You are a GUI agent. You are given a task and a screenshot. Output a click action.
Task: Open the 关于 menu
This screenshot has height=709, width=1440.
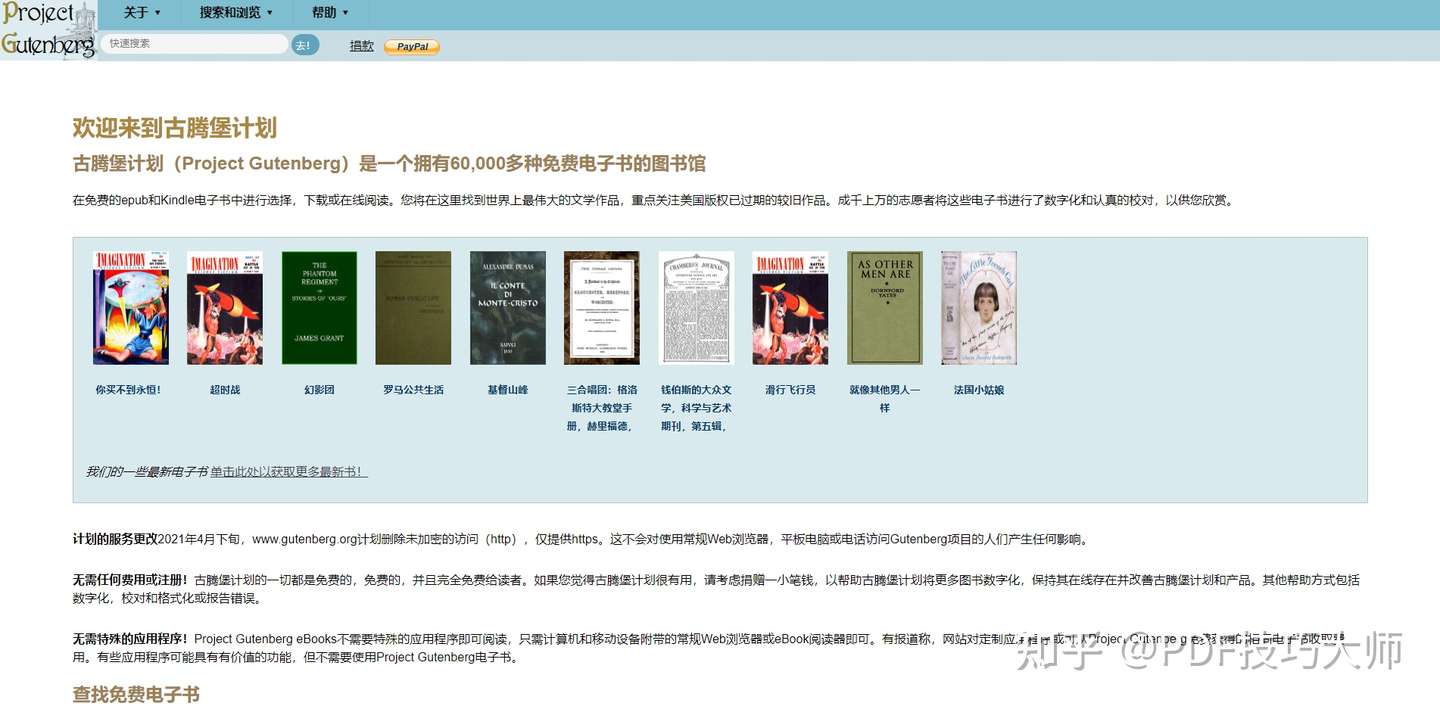pyautogui.click(x=142, y=13)
